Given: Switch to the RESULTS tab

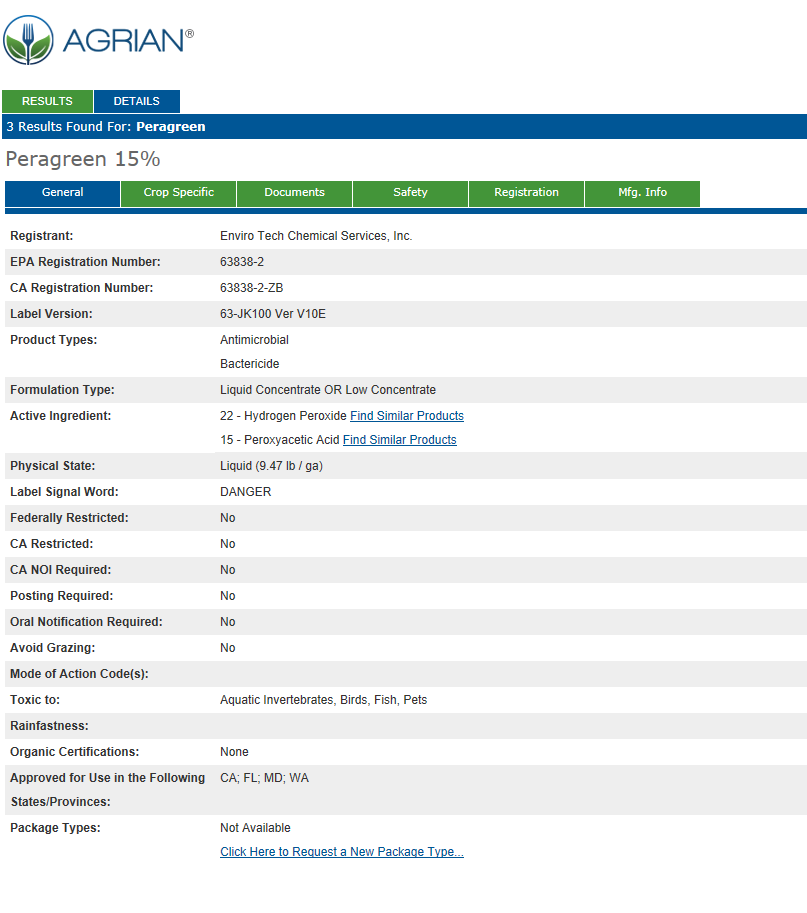Looking at the screenshot, I should pos(47,101).
